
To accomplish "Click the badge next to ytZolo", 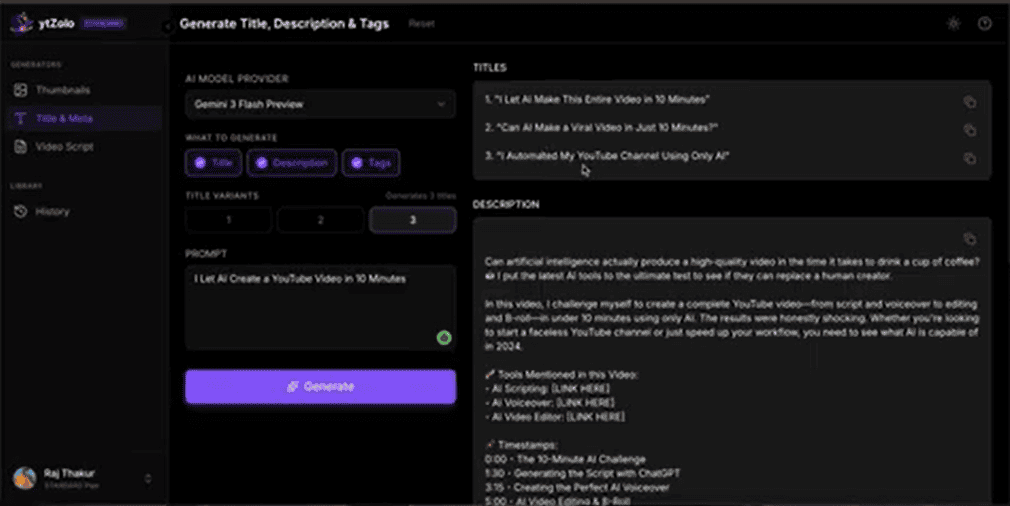I will [x=103, y=24].
